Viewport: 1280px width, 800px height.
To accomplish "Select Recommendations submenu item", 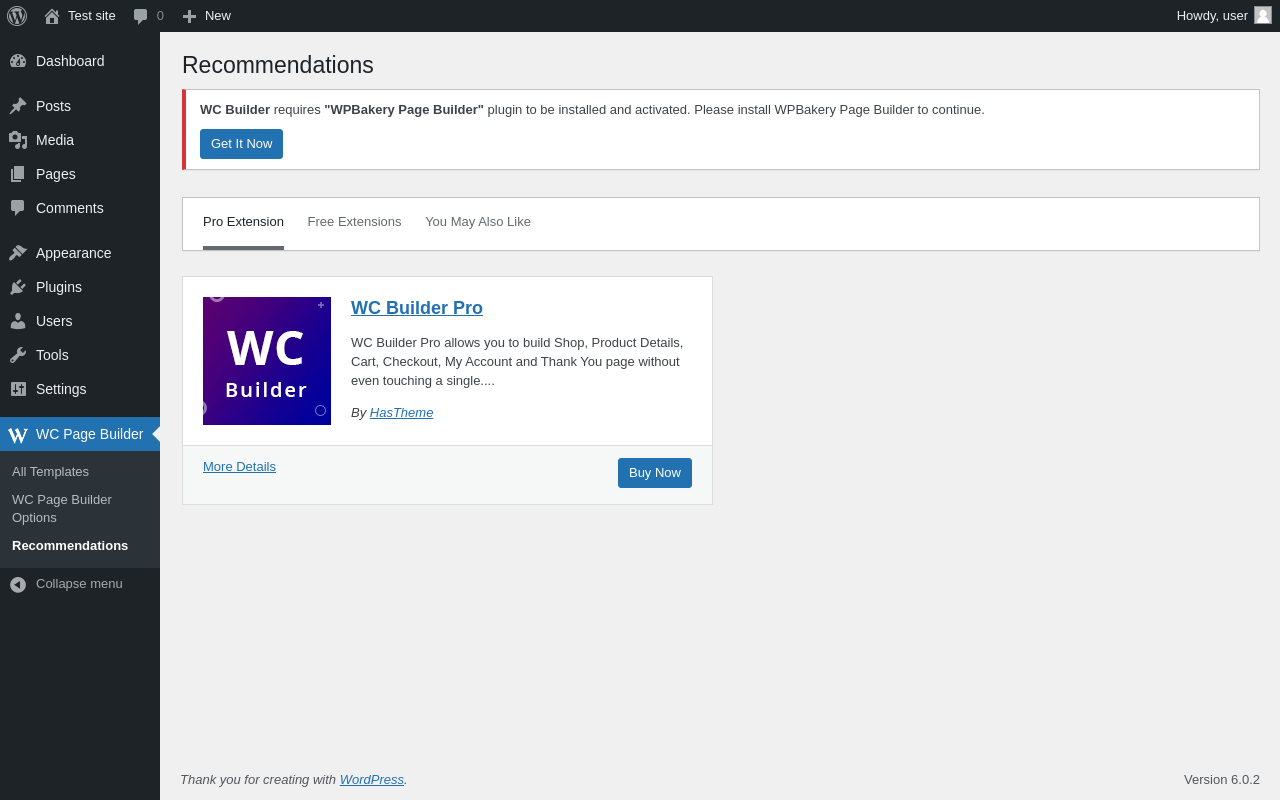I will click(70, 546).
